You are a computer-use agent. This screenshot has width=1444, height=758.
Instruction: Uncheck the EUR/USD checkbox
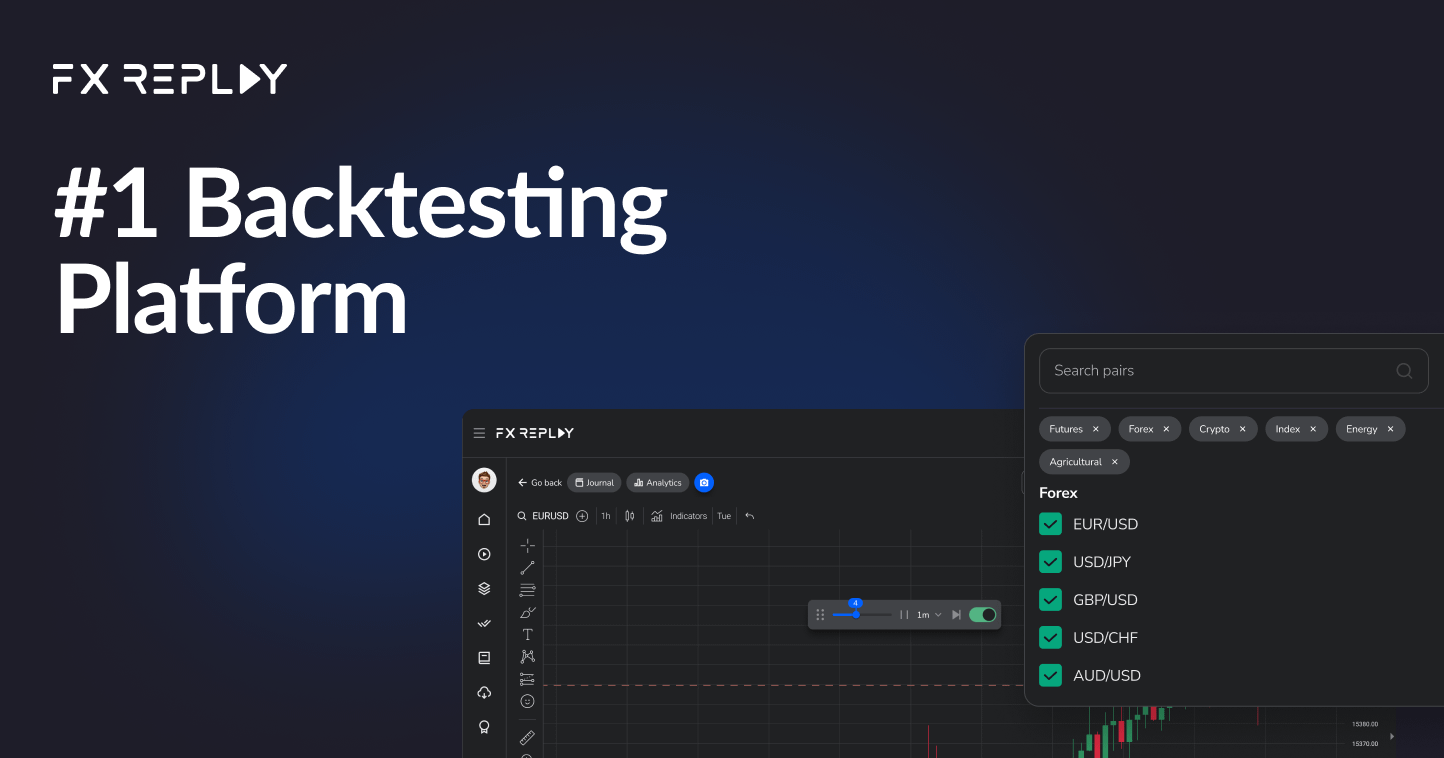[x=1050, y=524]
